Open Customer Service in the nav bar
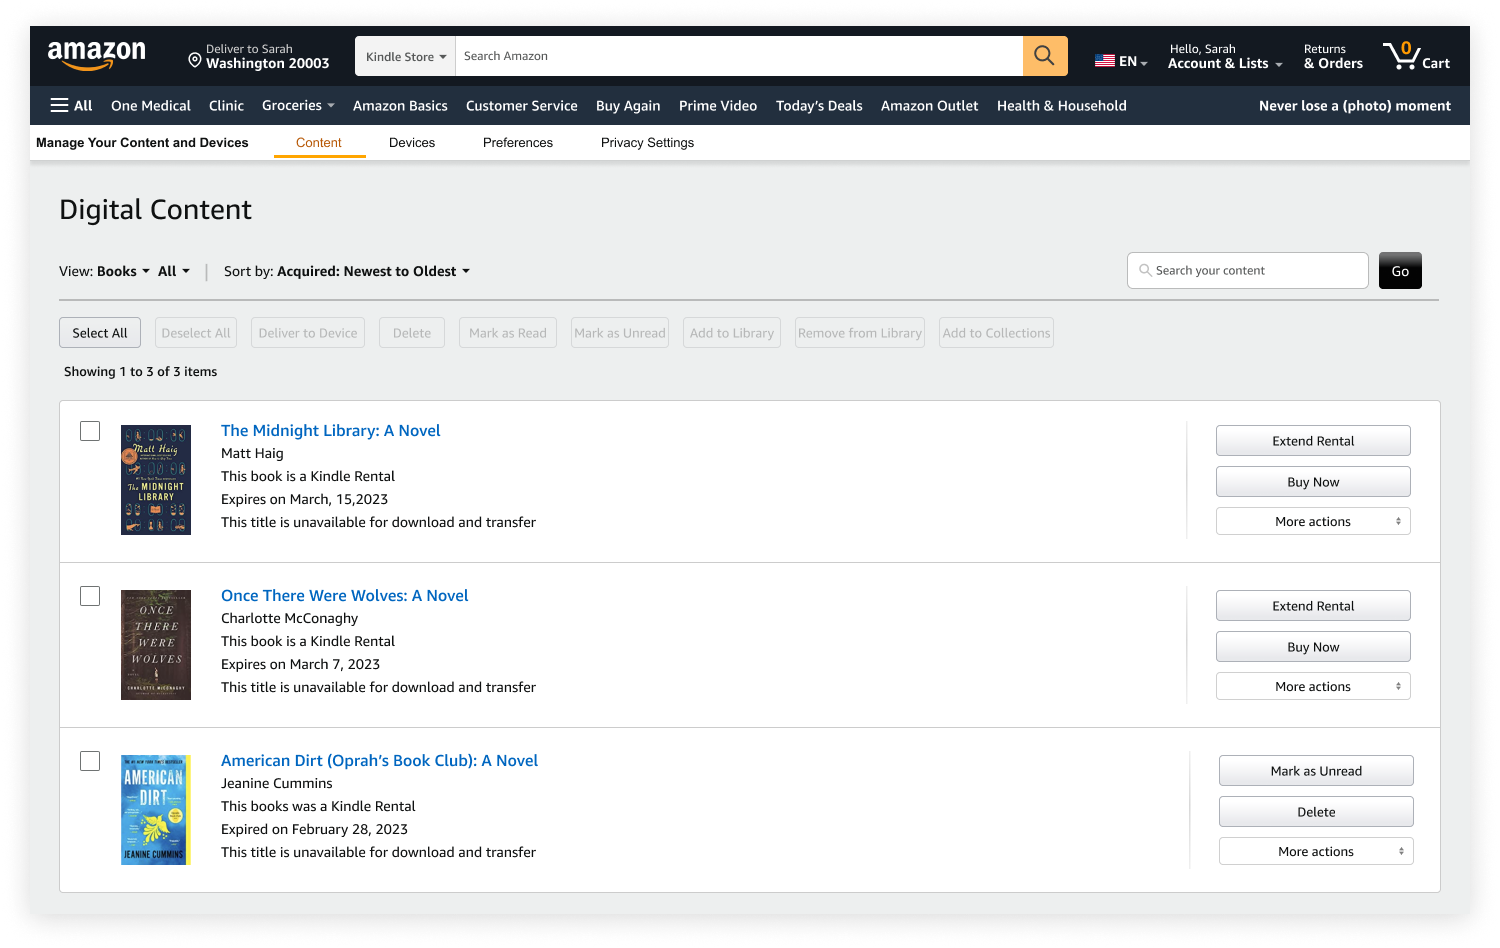 coord(521,105)
